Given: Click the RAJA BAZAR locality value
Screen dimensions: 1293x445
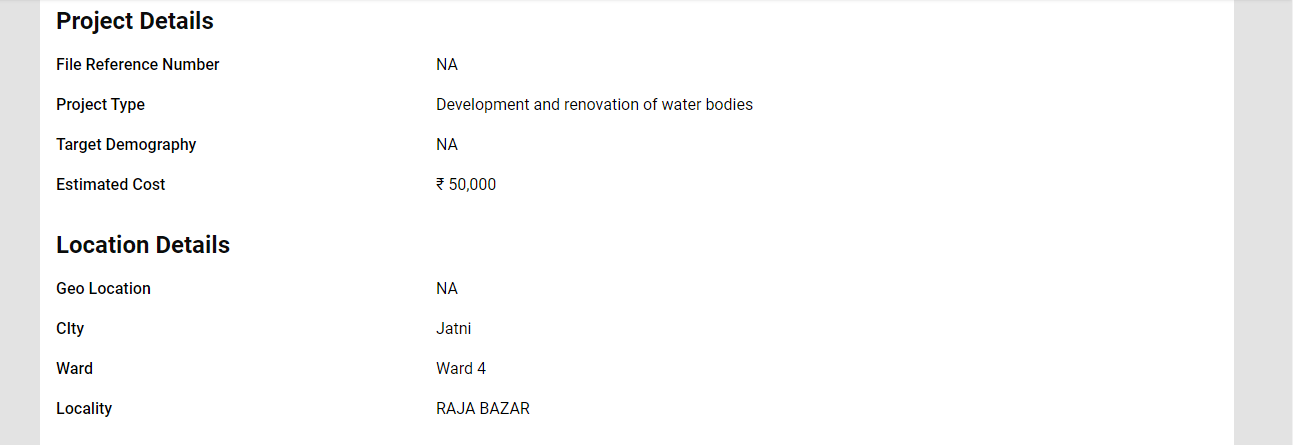Looking at the screenshot, I should pyautogui.click(x=483, y=409).
